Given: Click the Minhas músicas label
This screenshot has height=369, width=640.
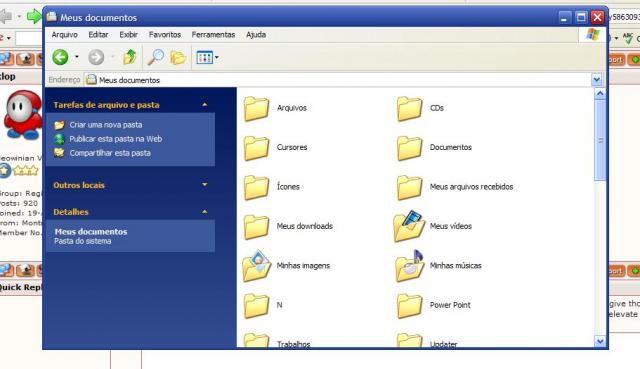Looking at the screenshot, I should coord(456,266).
